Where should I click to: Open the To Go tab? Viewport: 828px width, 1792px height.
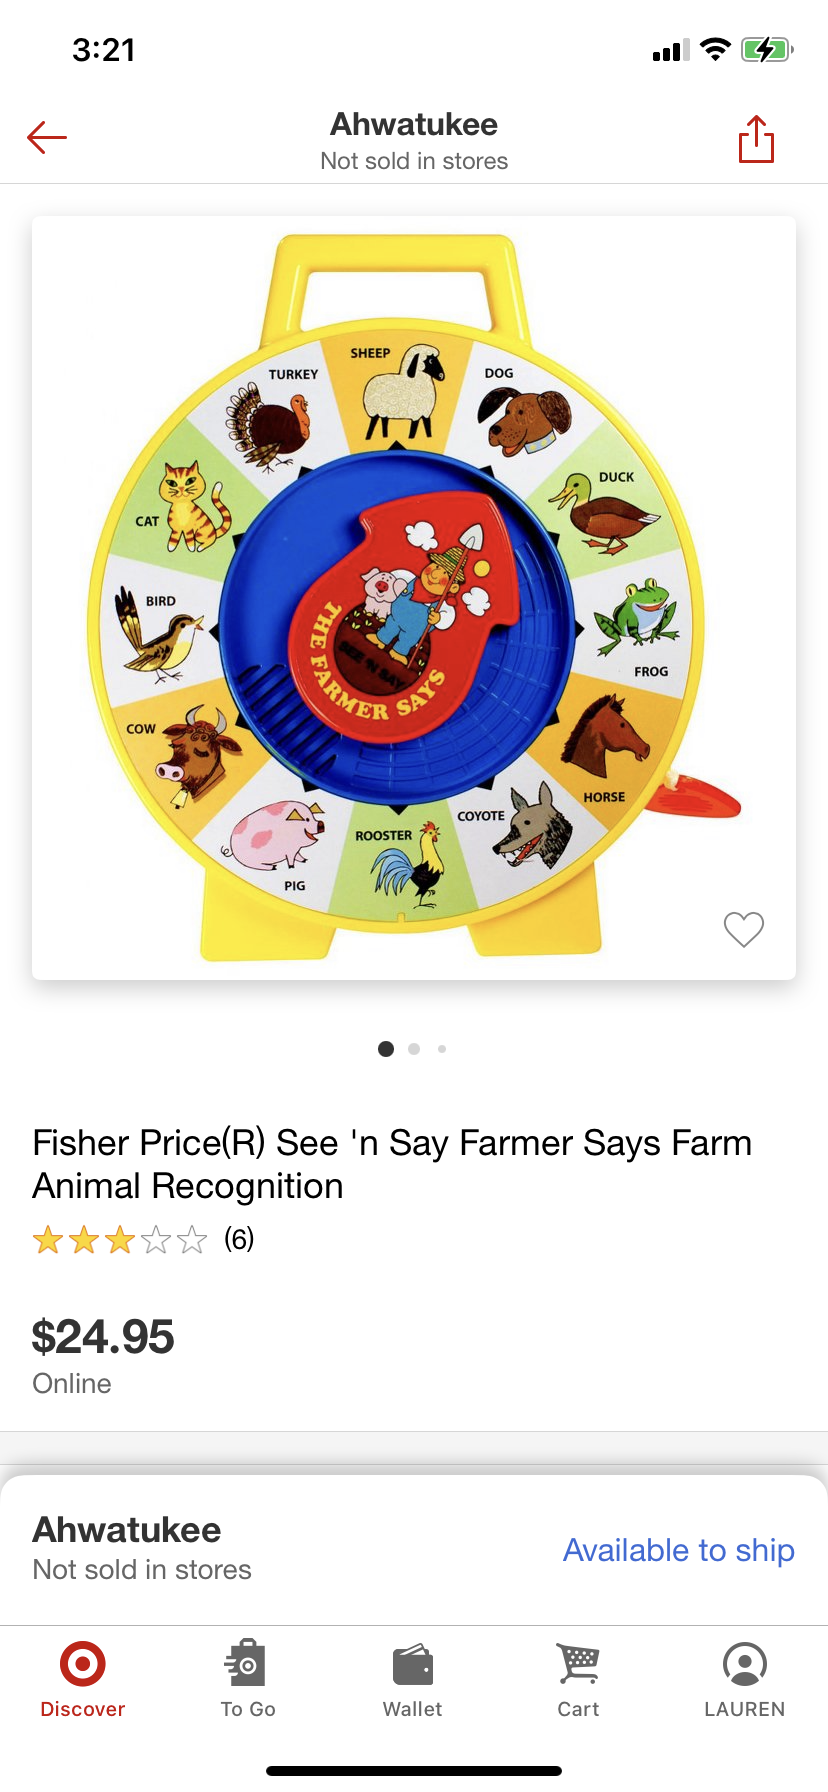pos(248,1680)
